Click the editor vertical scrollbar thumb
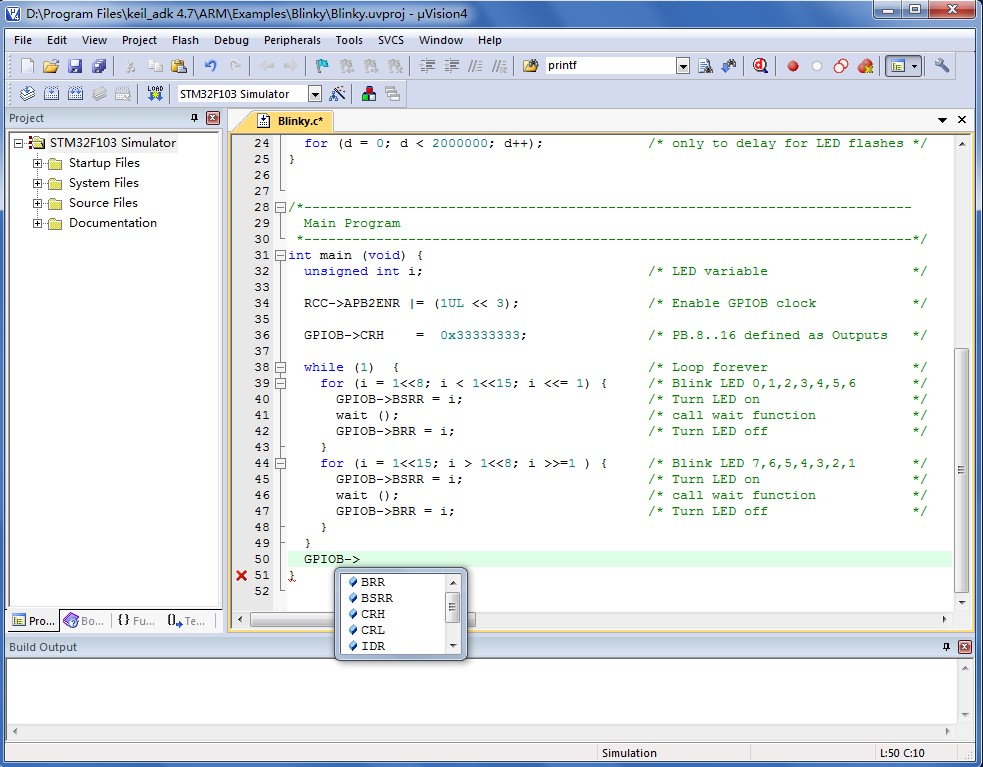Screen dimensions: 983x767 click(962, 470)
